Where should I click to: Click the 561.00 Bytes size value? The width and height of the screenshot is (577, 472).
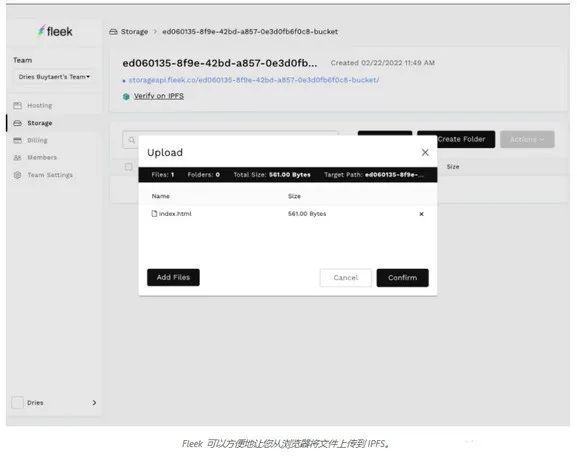click(307, 214)
